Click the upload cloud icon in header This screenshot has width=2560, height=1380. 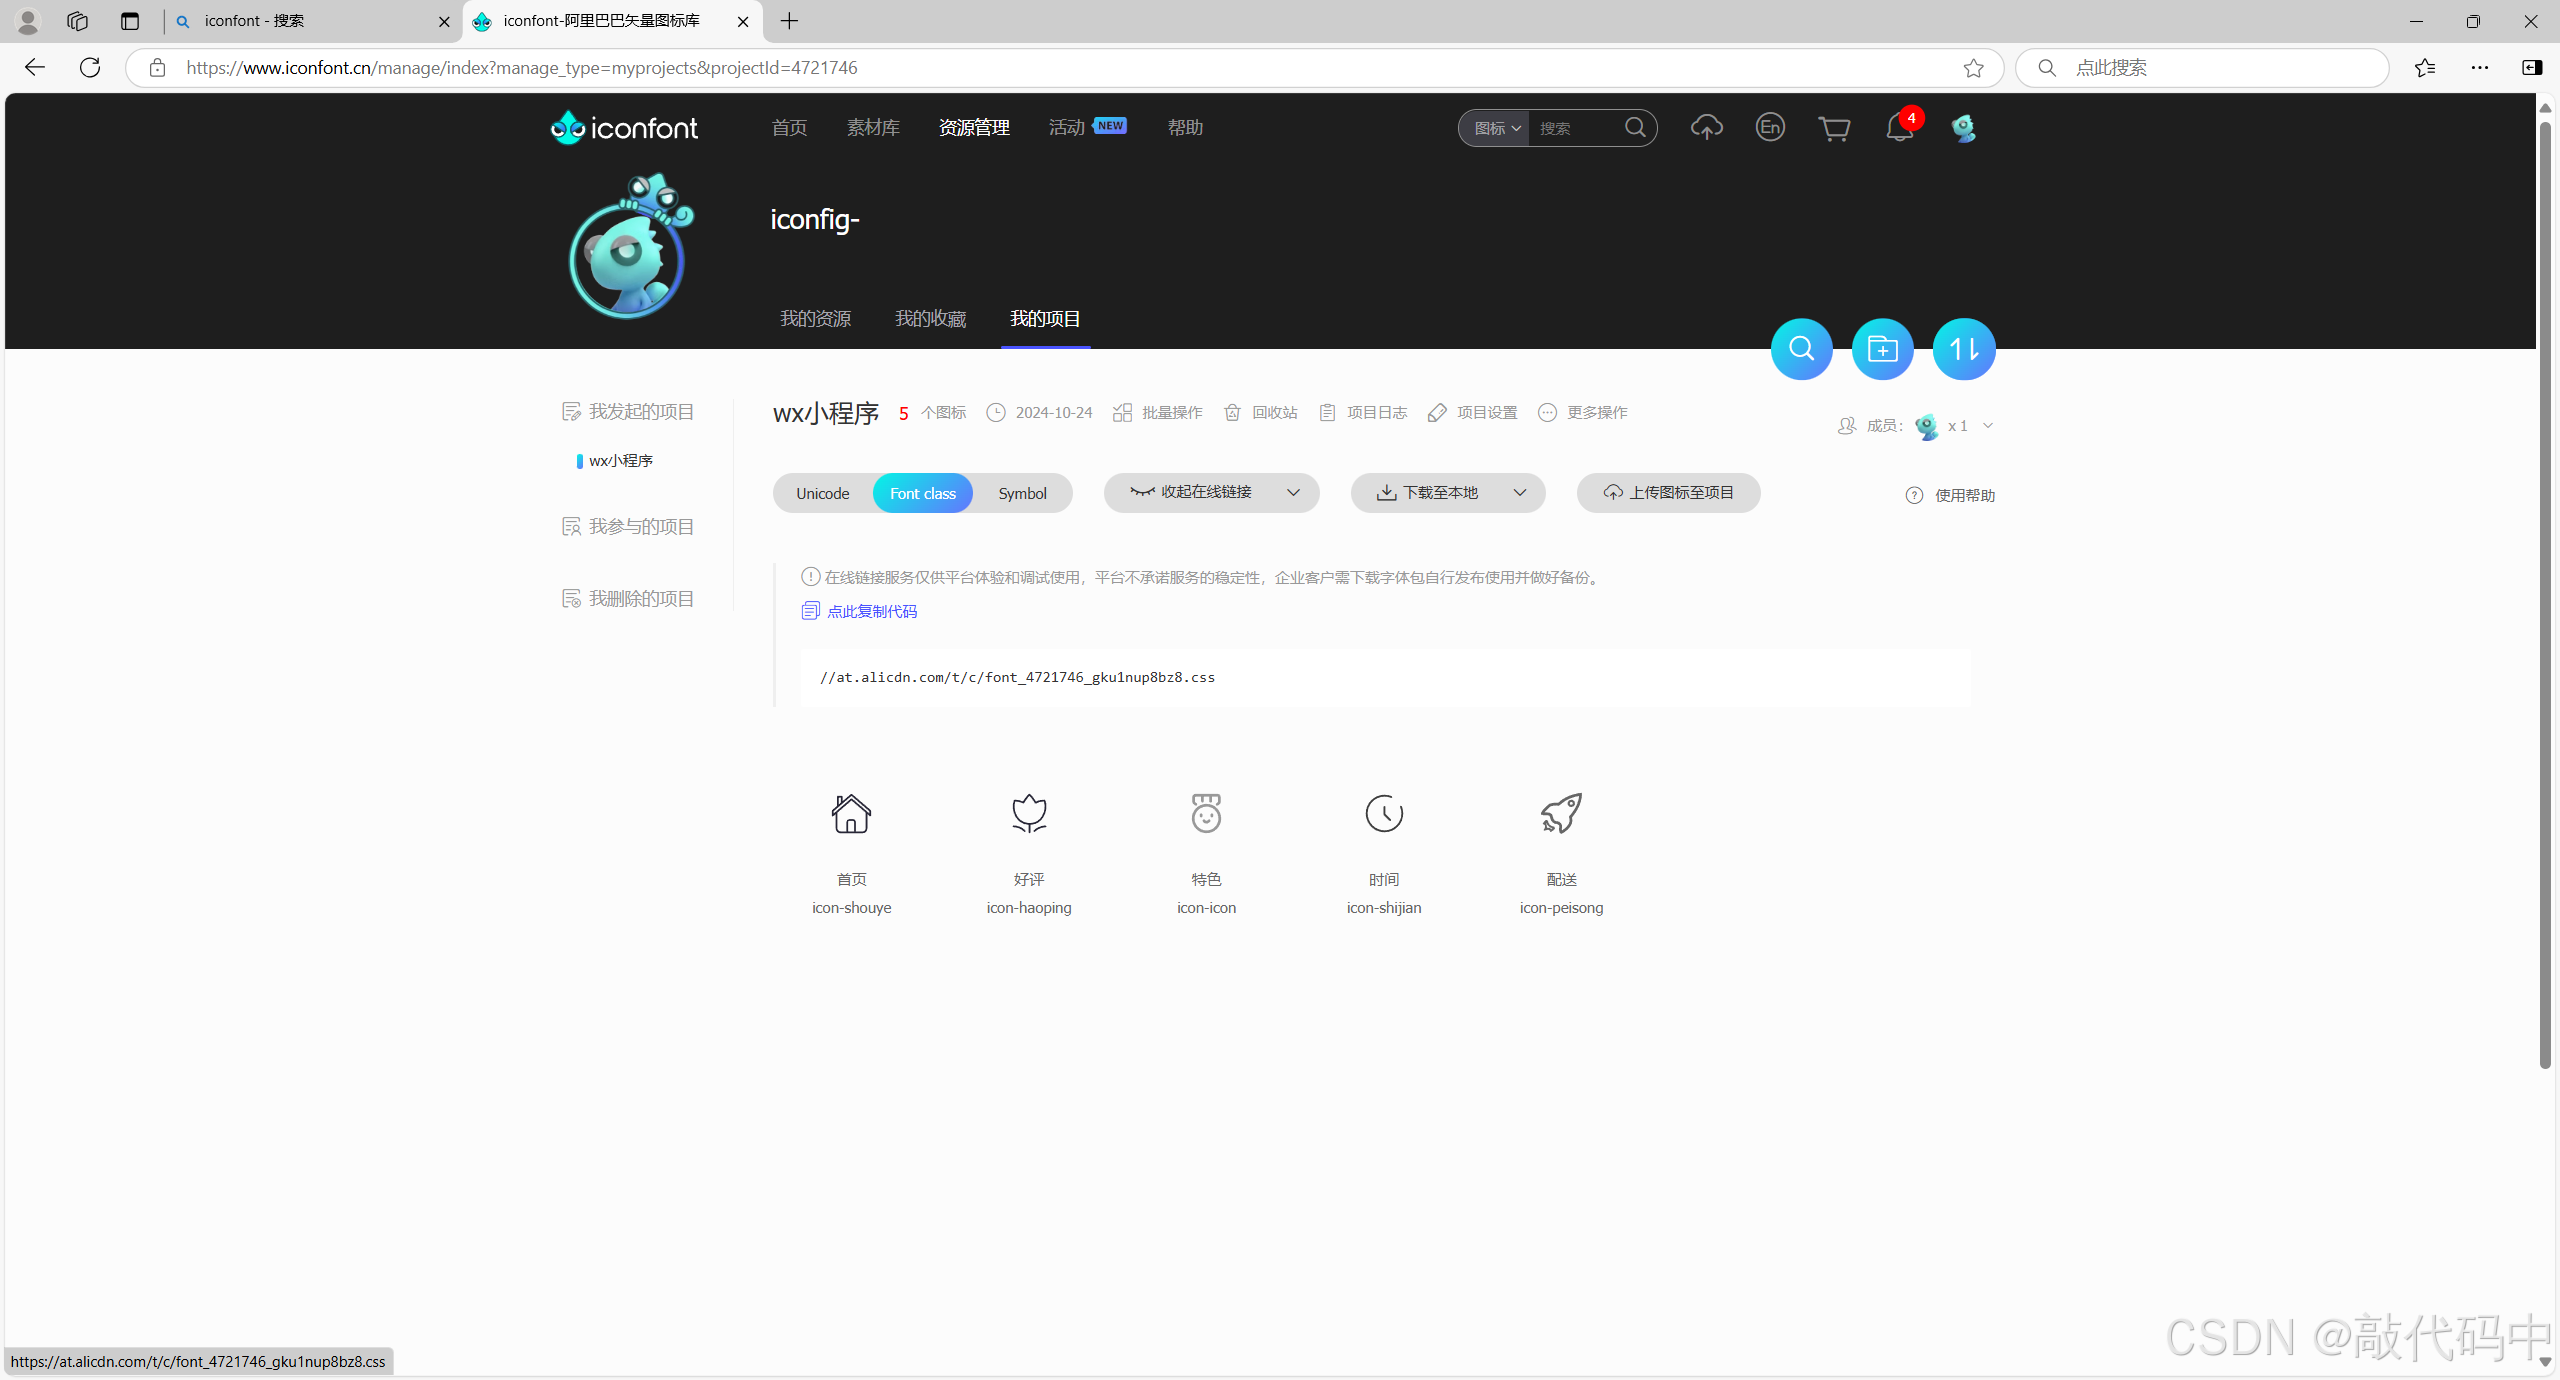click(1706, 127)
